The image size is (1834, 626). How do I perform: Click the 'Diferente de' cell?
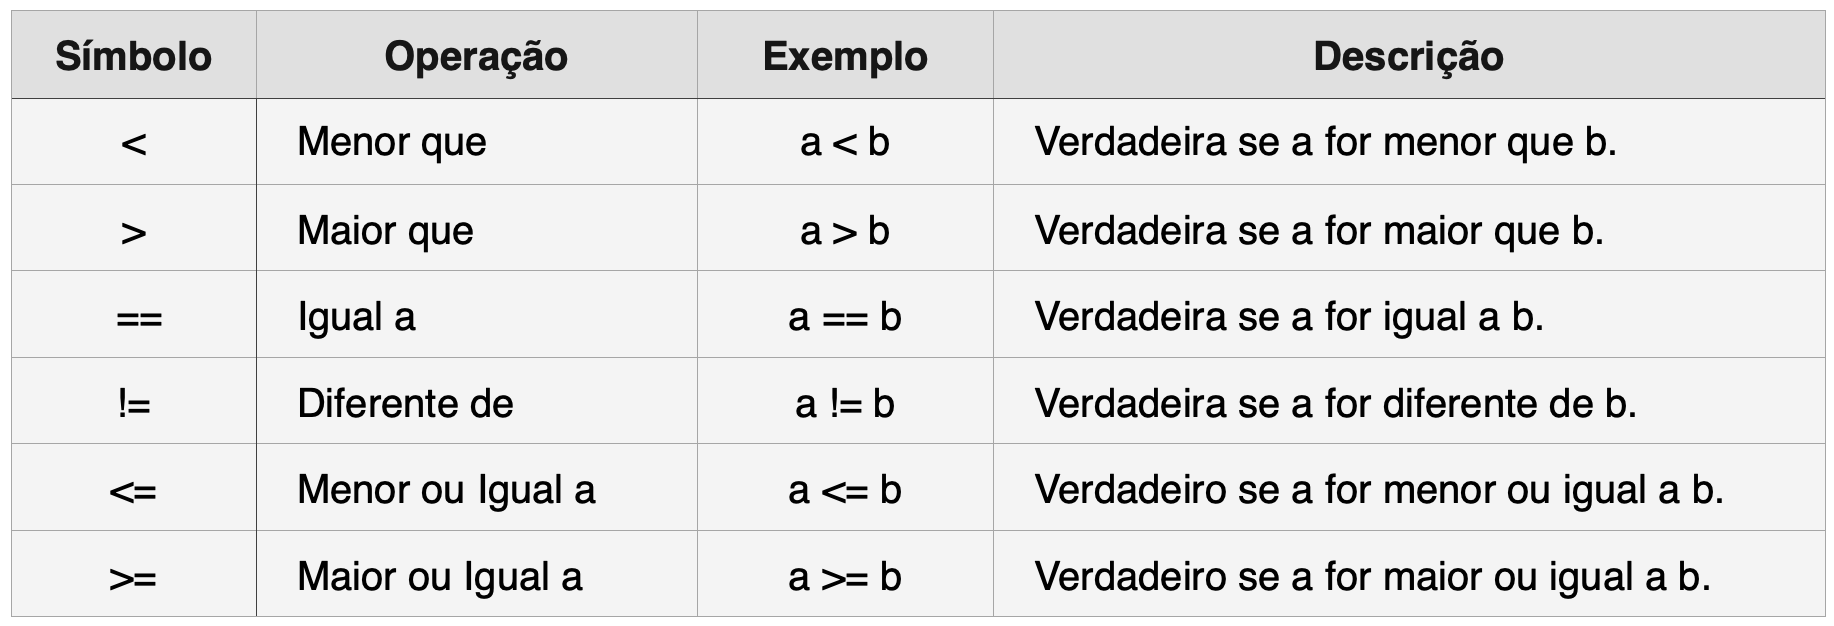477,402
